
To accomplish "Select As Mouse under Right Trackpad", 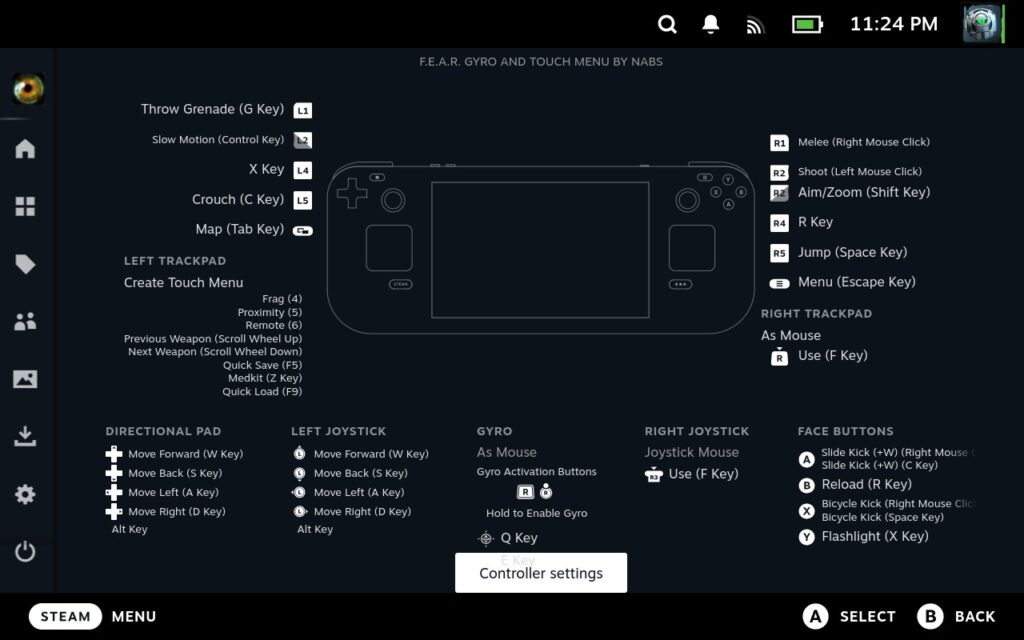I will pos(791,336).
